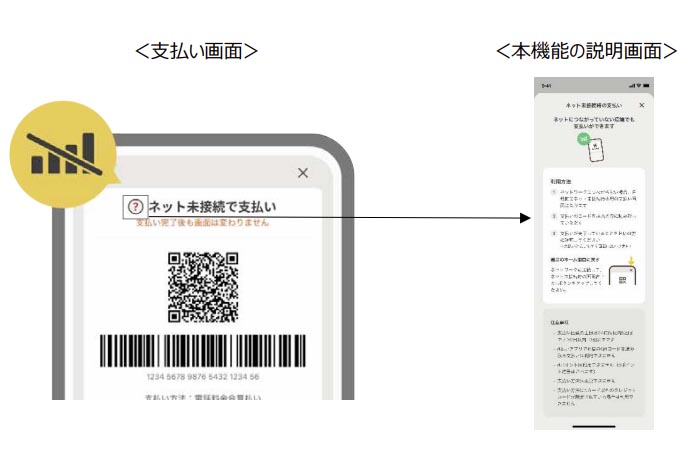Screen dimensions: 690x460
Task: Close the explanation screen with the X
Action: click(642, 105)
